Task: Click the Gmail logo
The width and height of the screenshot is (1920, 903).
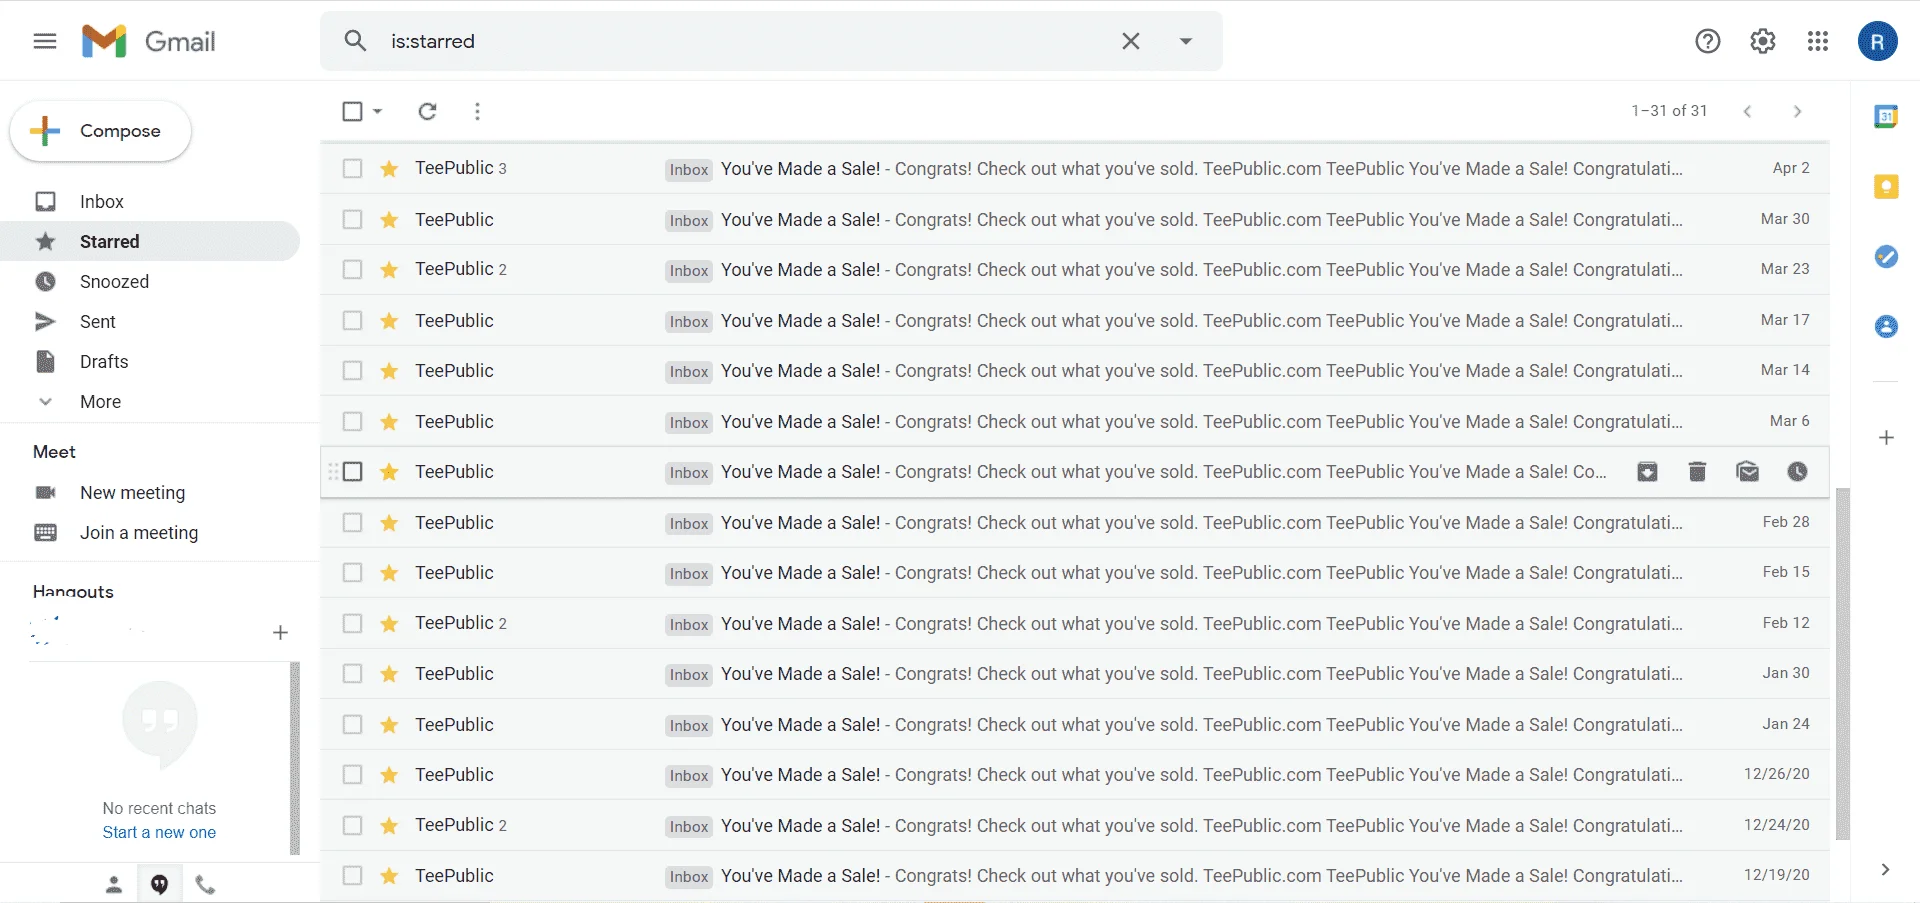Action: coord(149,41)
